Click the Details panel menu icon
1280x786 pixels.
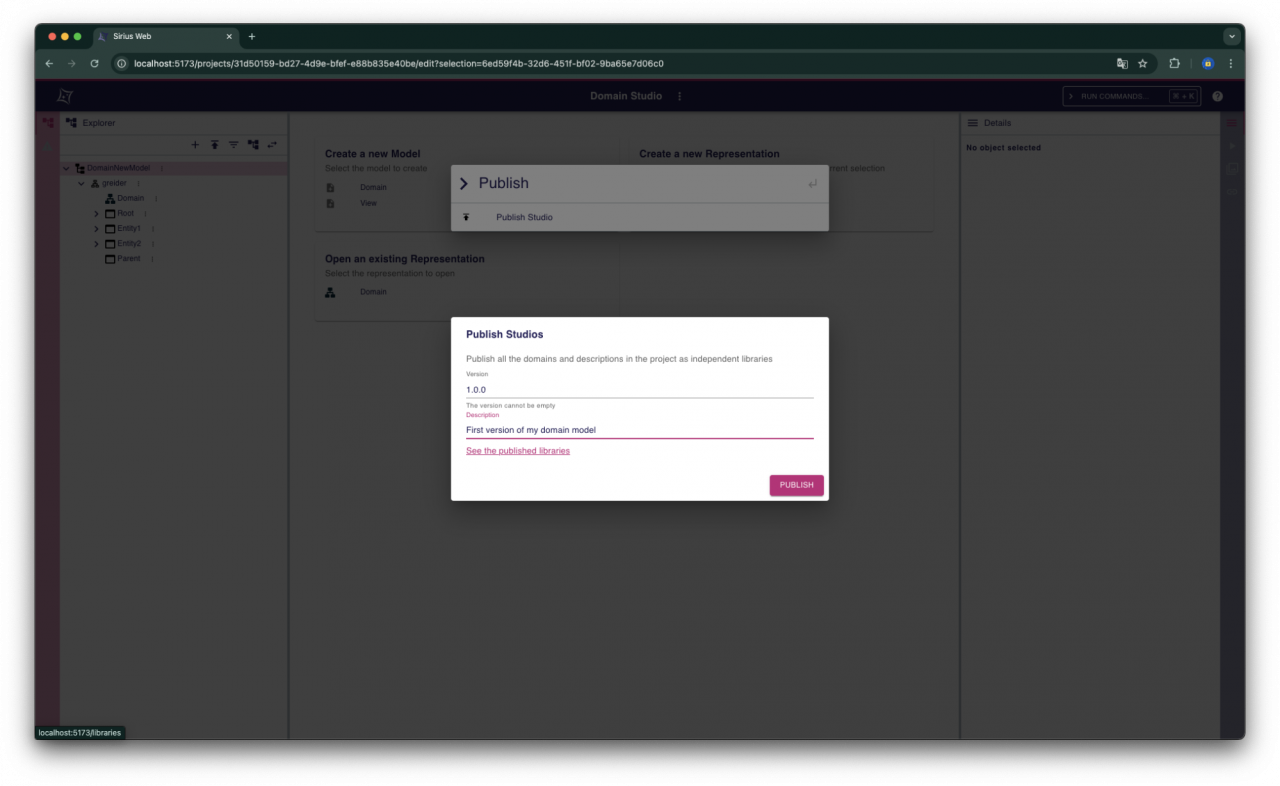tap(972, 123)
